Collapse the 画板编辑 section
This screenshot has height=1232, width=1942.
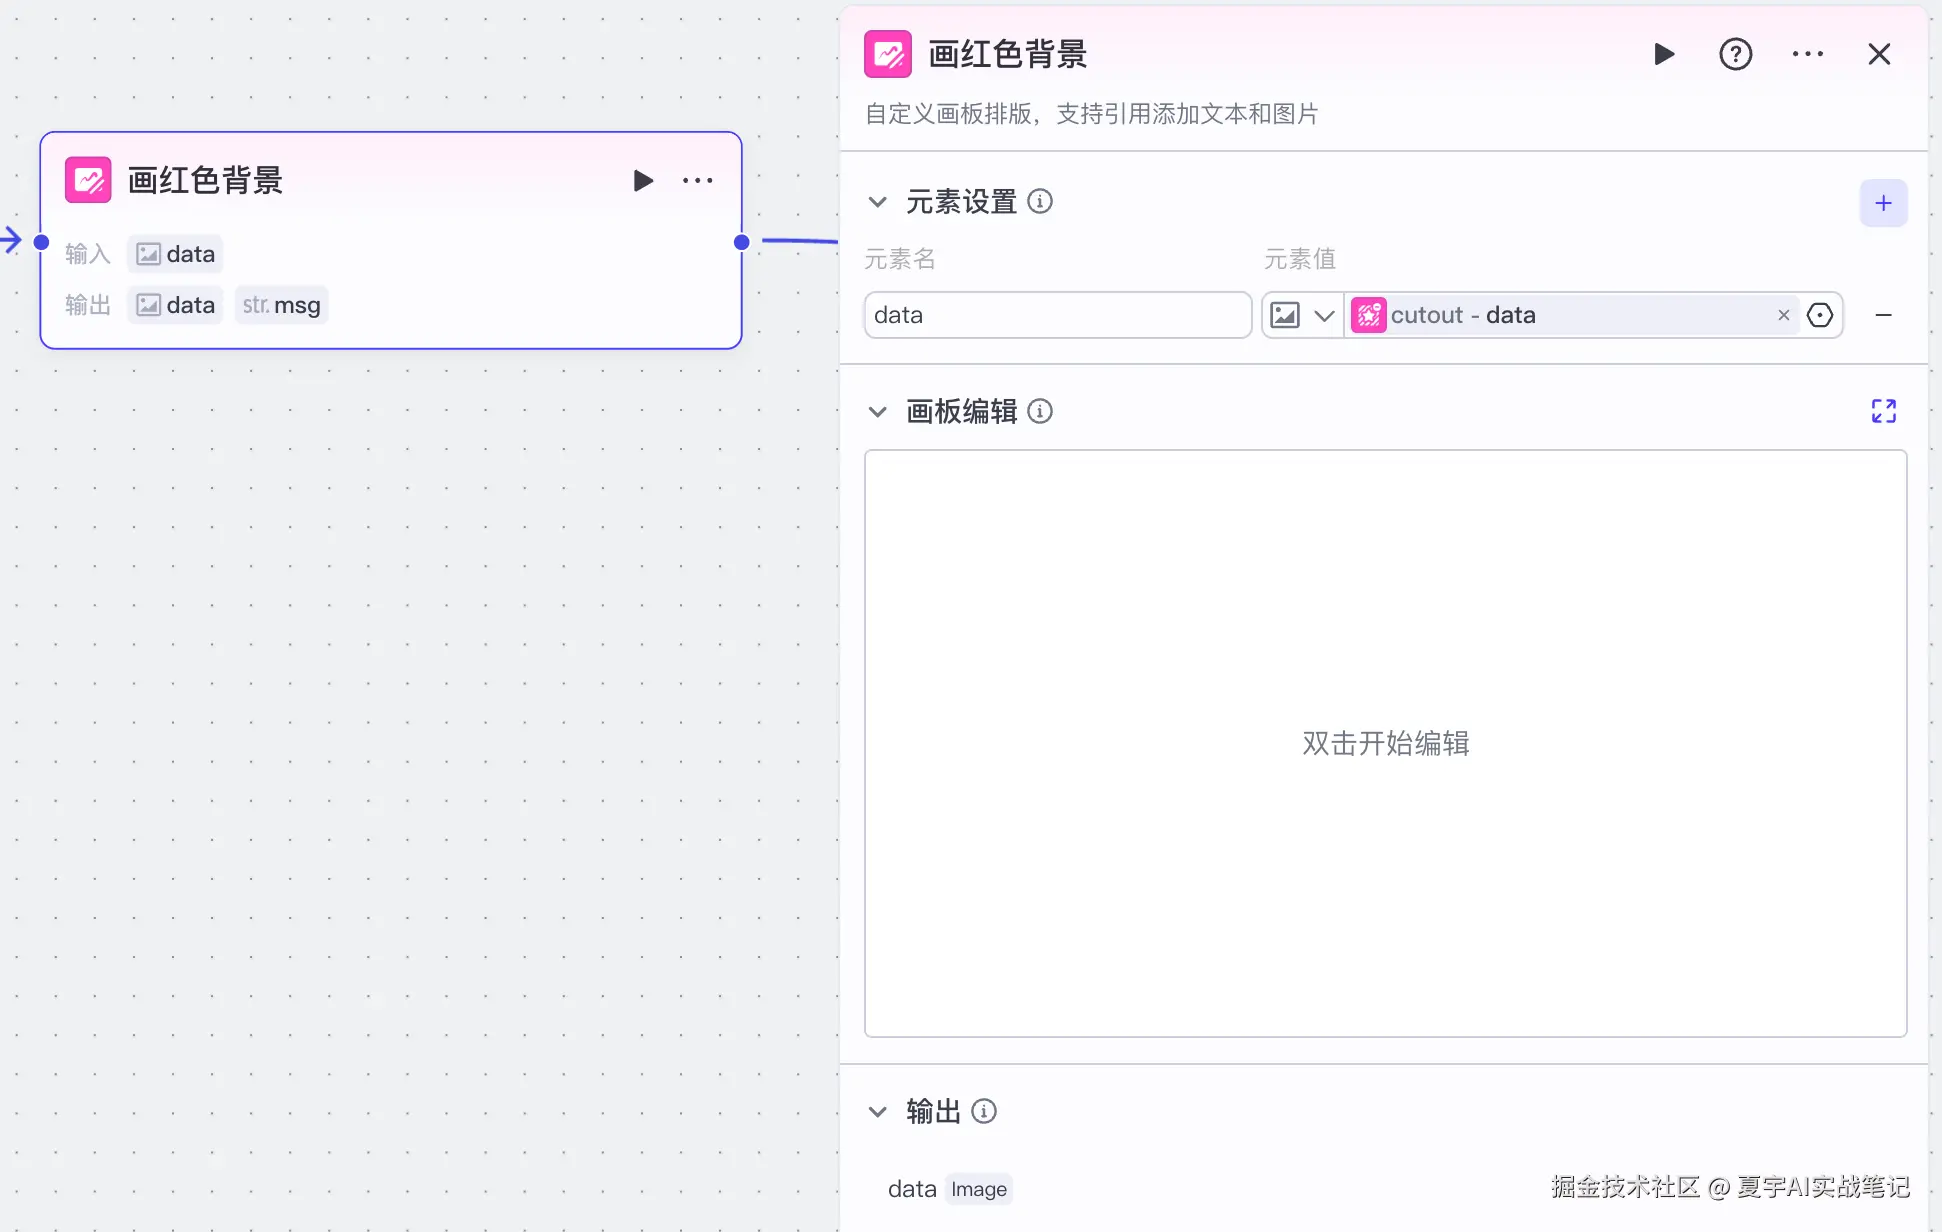point(877,412)
